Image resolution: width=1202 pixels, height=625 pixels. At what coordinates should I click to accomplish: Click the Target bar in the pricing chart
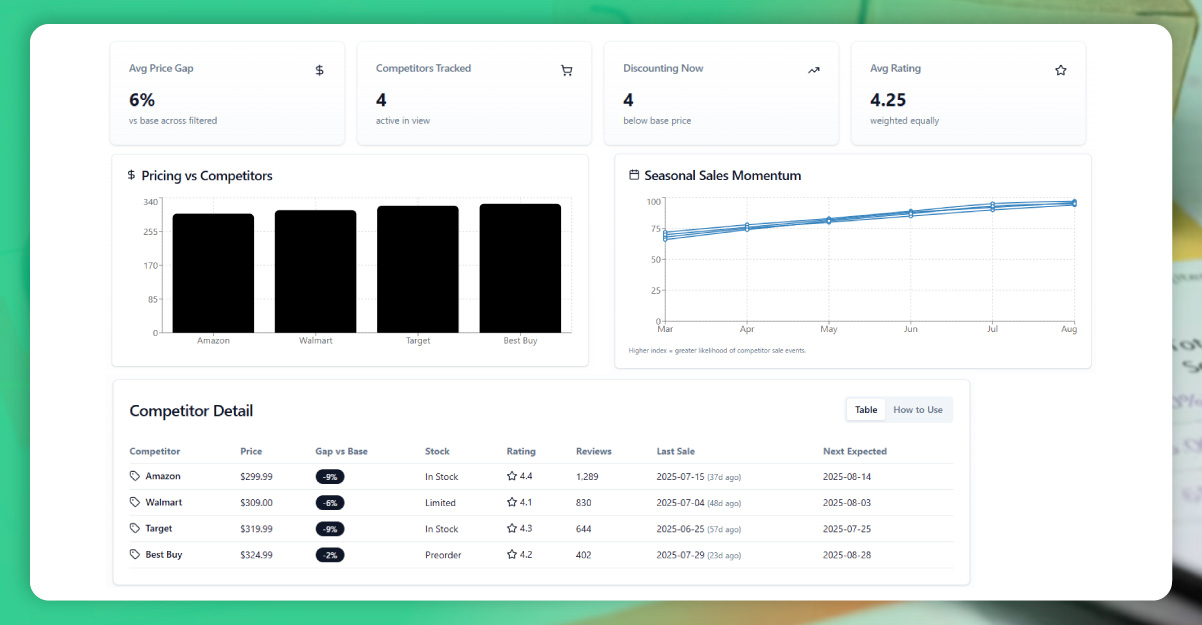click(418, 269)
